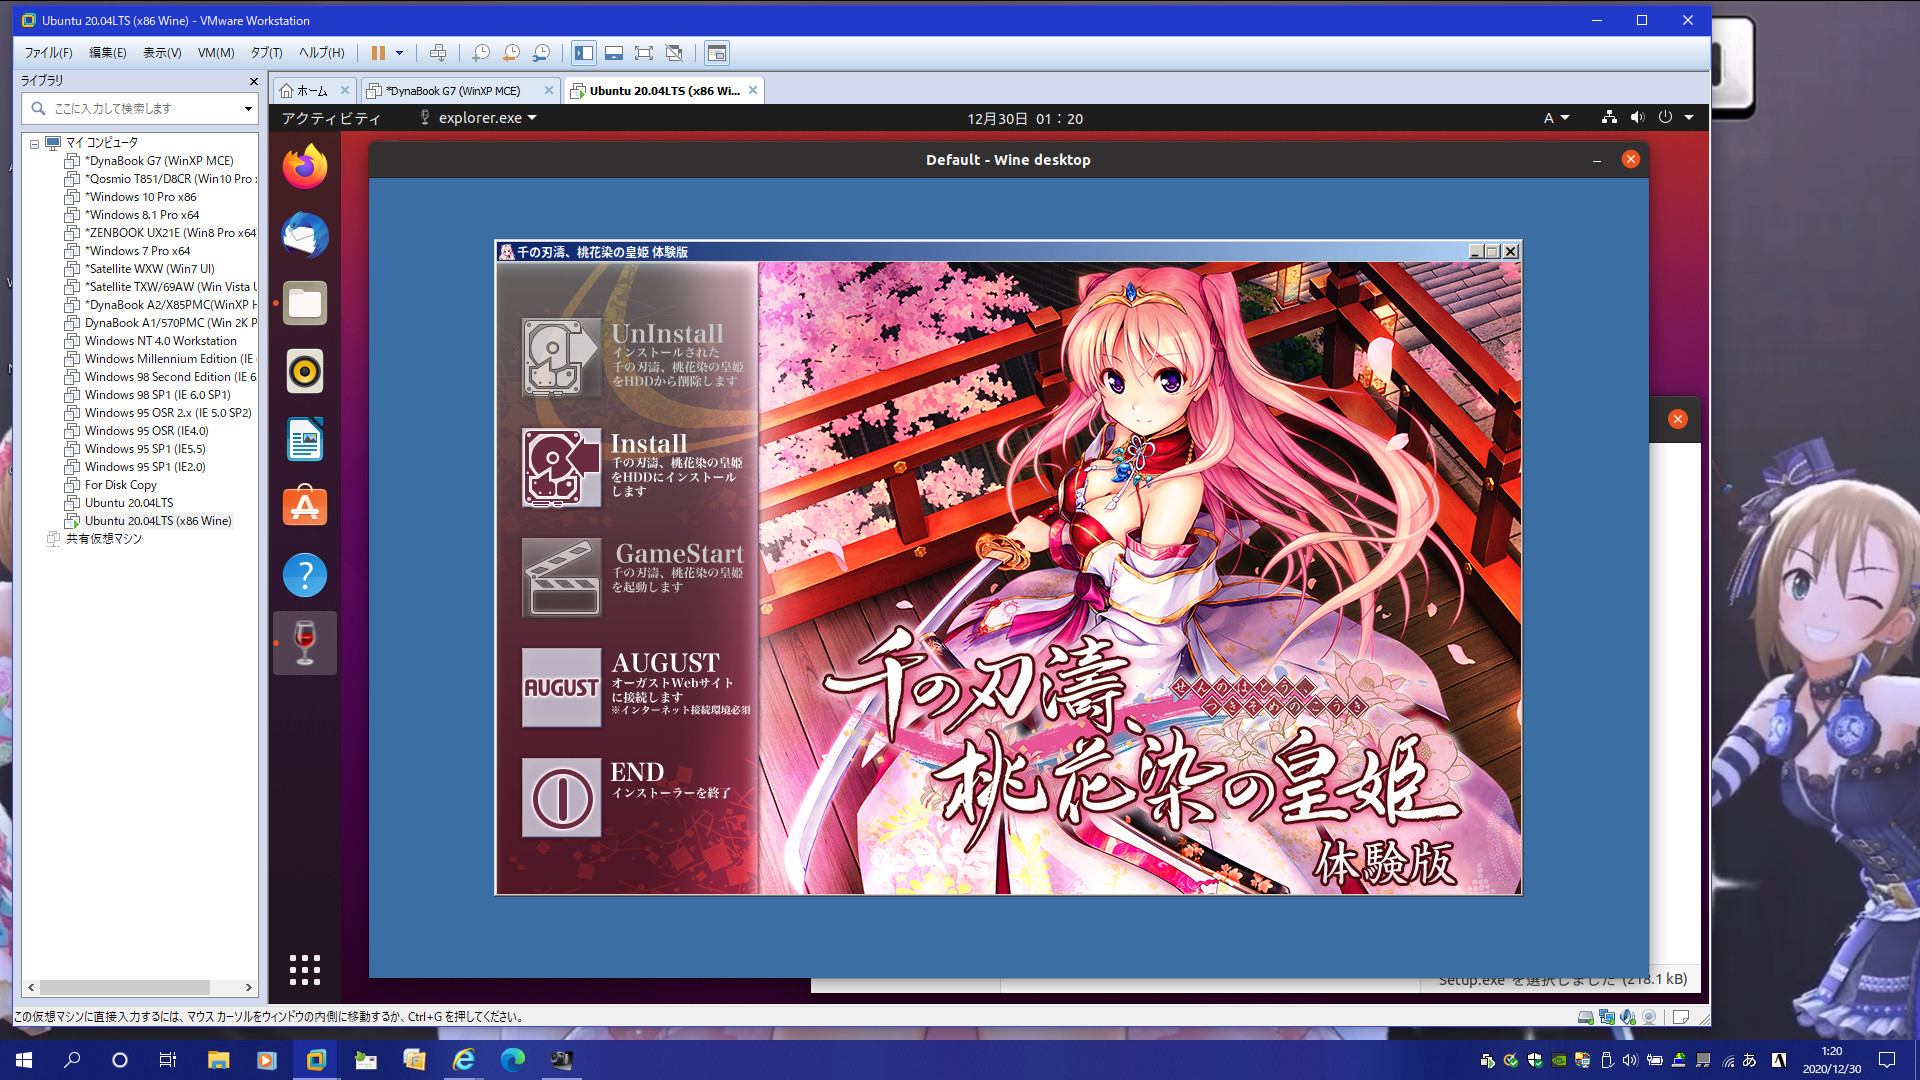Image resolution: width=1920 pixels, height=1080 pixels.
Task: Open the タブ(T) menu
Action: (266, 53)
